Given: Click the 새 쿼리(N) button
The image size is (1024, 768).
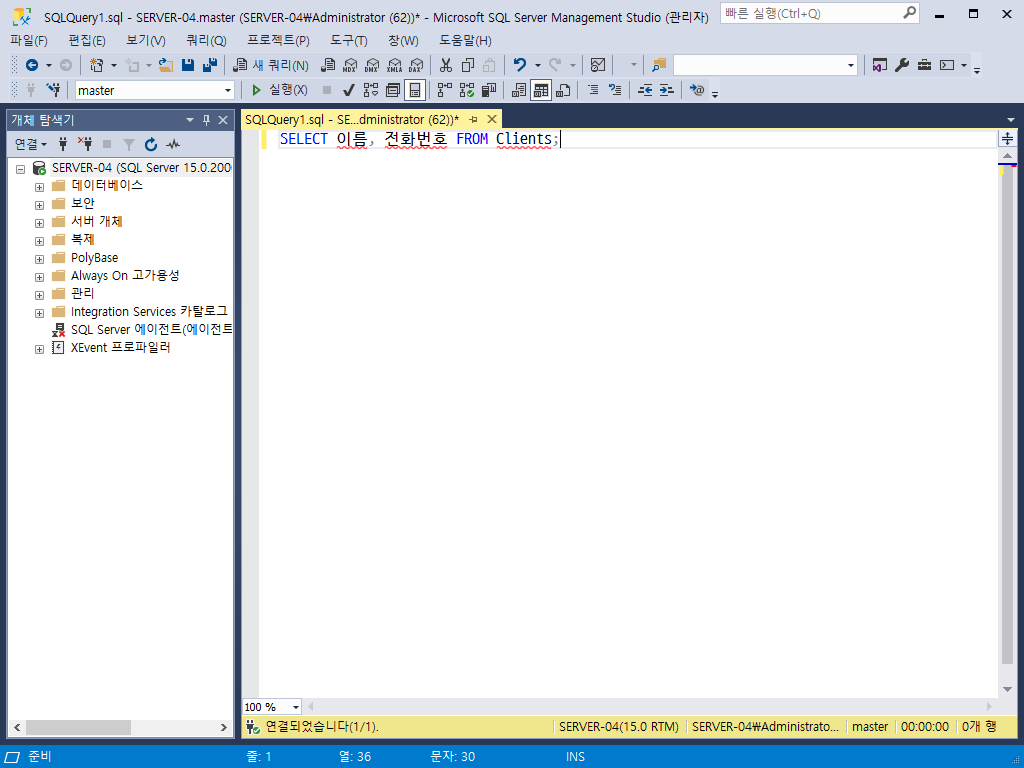Looking at the screenshot, I should pos(271,65).
